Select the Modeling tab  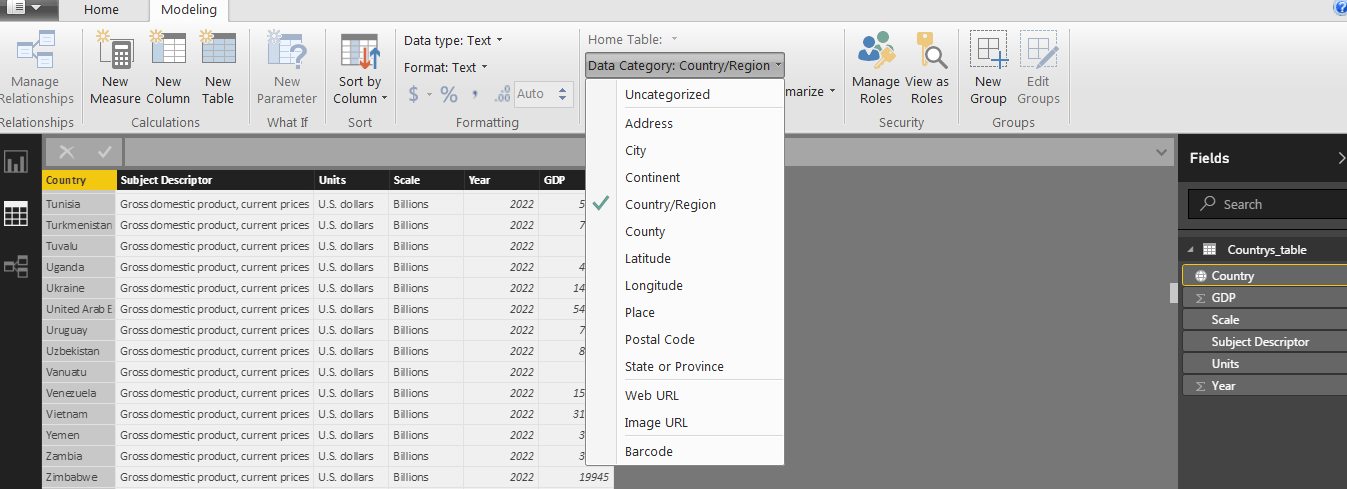[x=188, y=10]
